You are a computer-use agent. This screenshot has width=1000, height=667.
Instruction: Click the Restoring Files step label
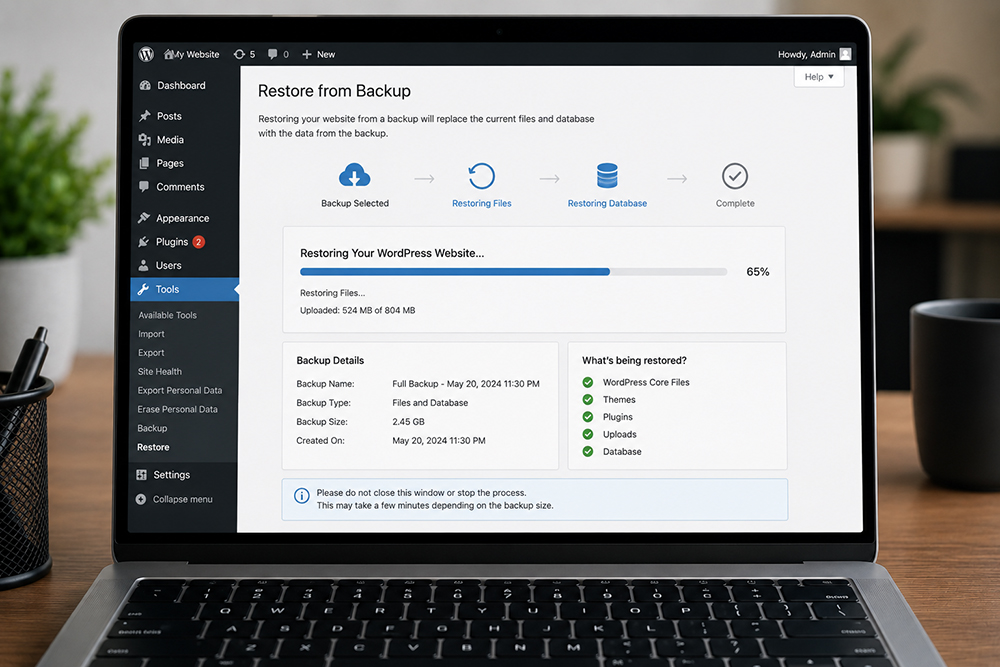click(x=482, y=203)
